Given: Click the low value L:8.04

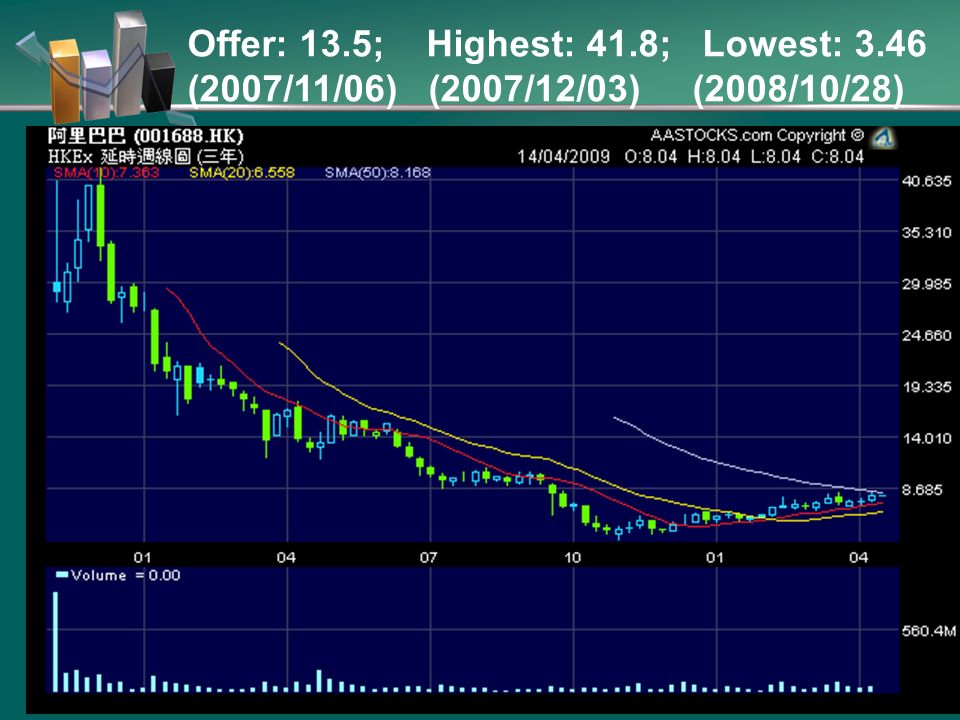Looking at the screenshot, I should 776,157.
